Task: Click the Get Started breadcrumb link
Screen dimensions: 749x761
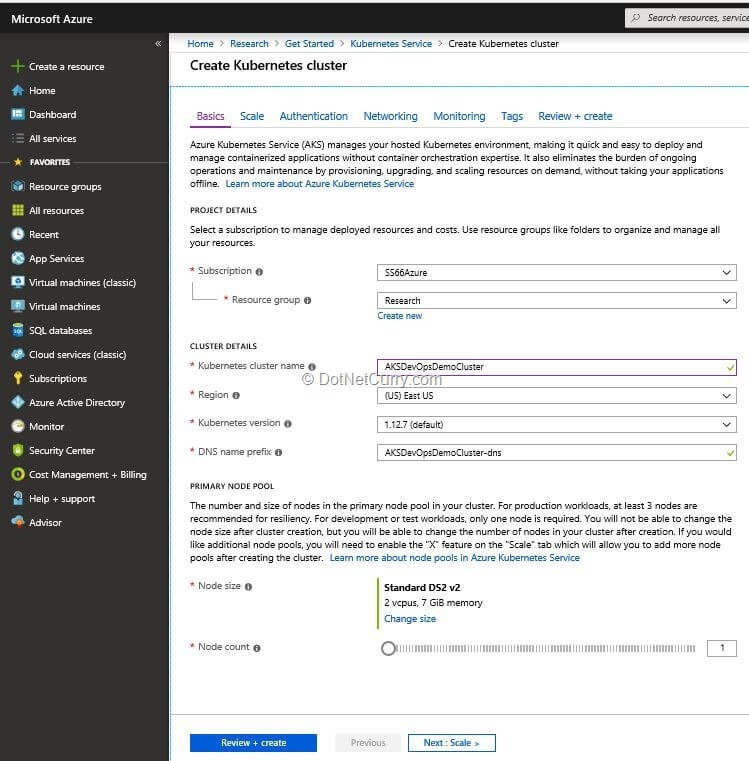Action: (x=309, y=44)
